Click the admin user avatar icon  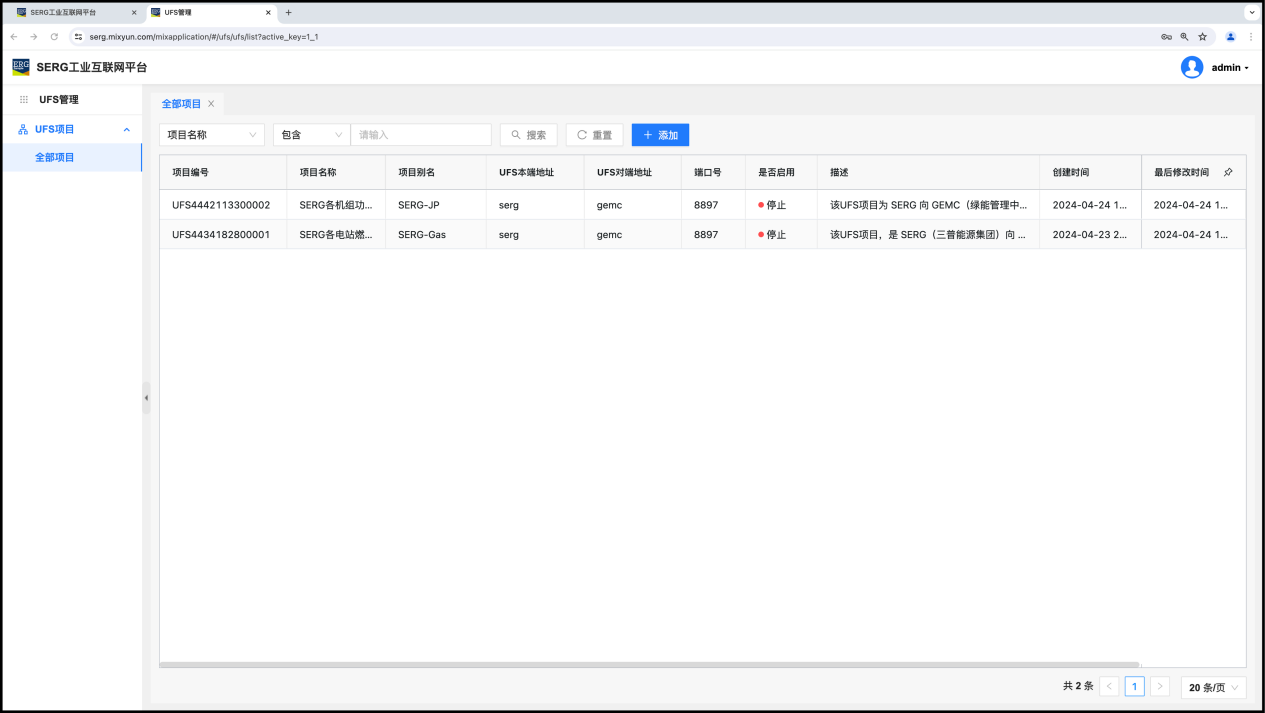coord(1191,67)
